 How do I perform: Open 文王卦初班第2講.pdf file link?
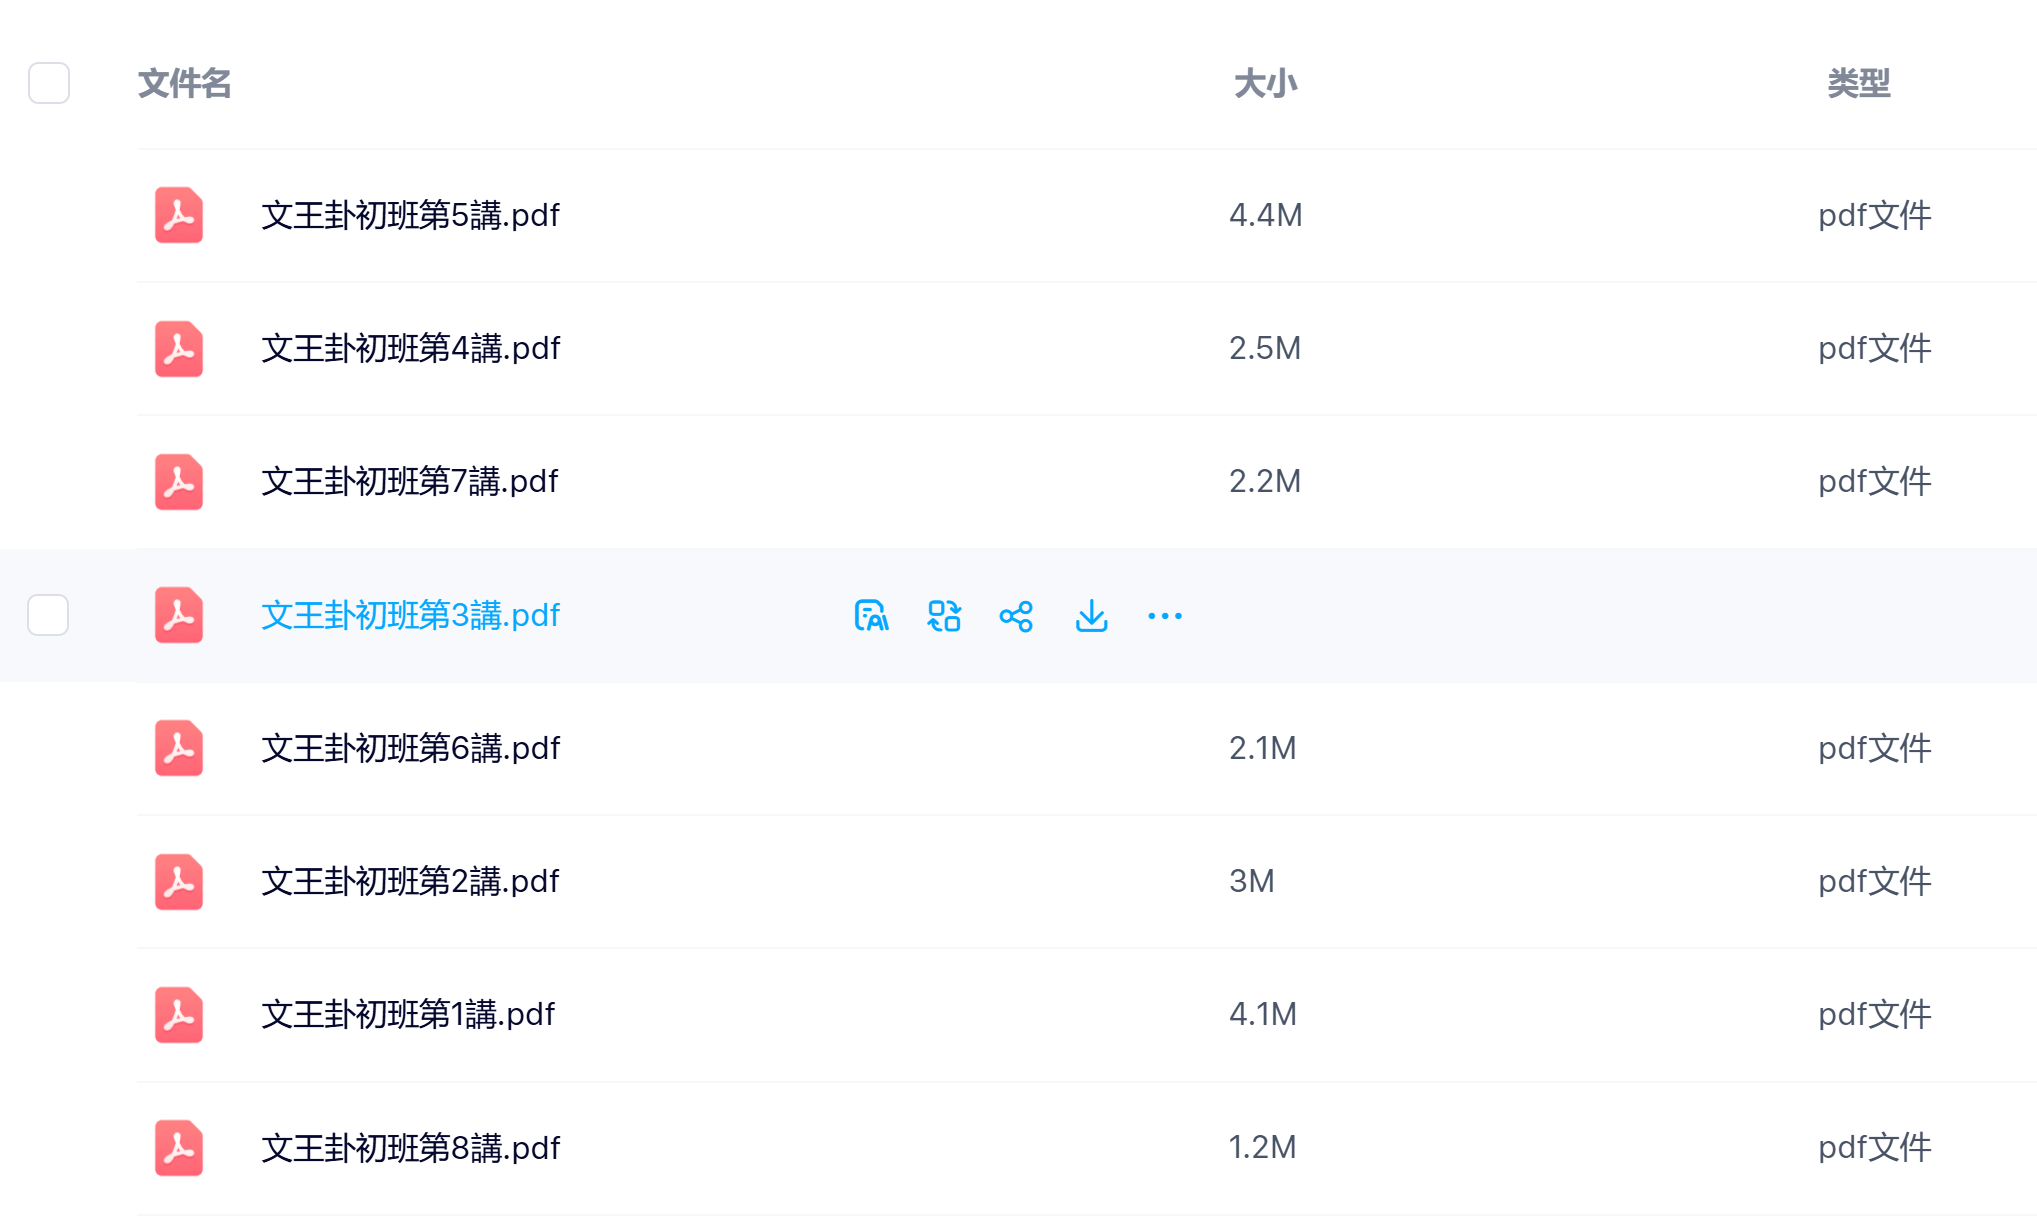pos(410,881)
